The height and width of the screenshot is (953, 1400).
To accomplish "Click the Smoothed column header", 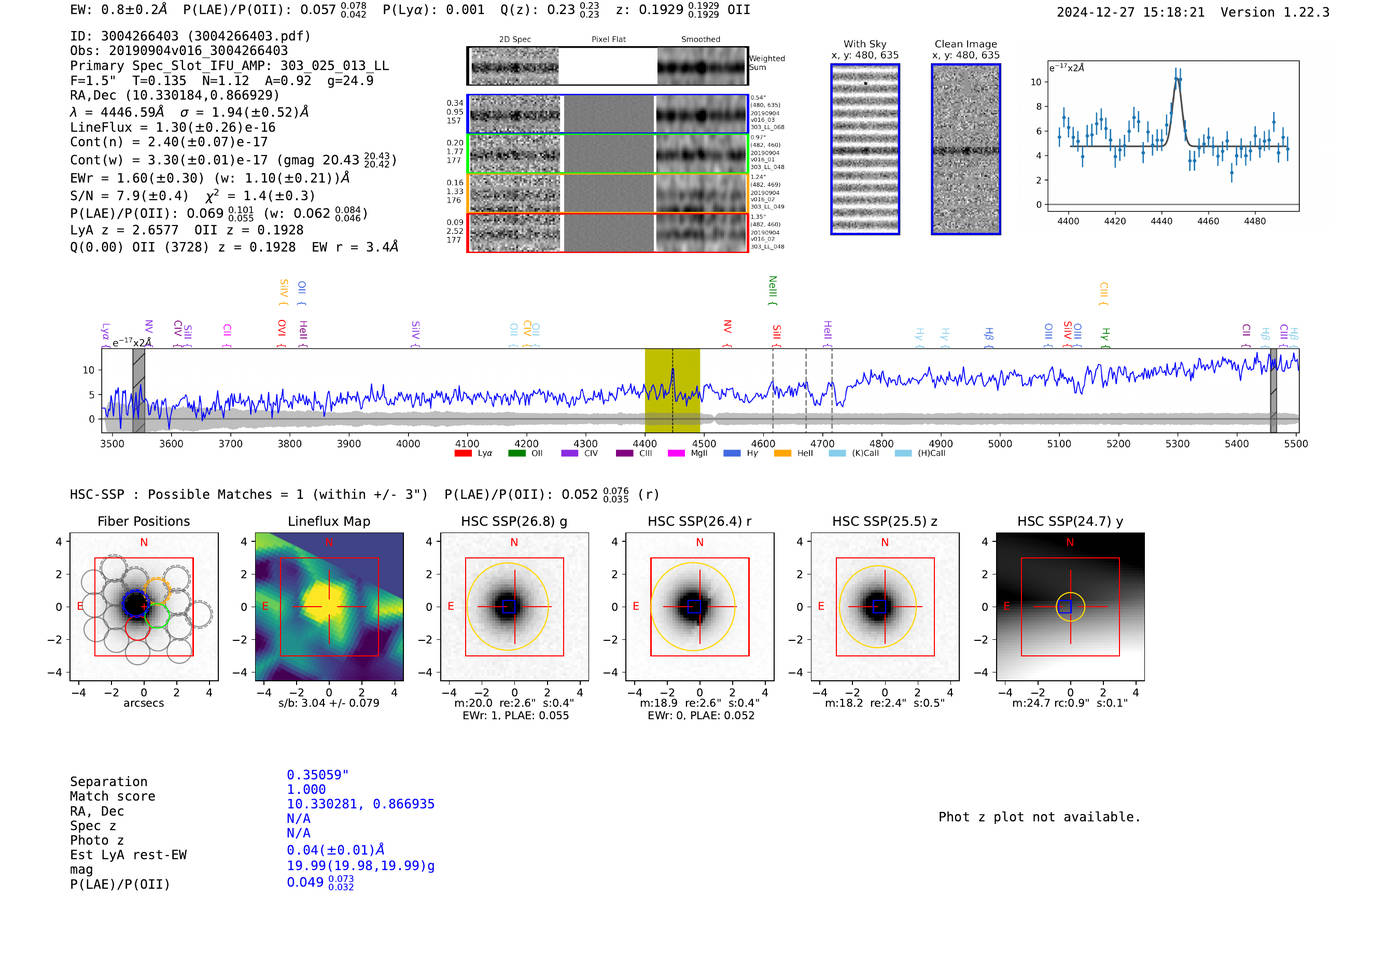I will tap(700, 40).
